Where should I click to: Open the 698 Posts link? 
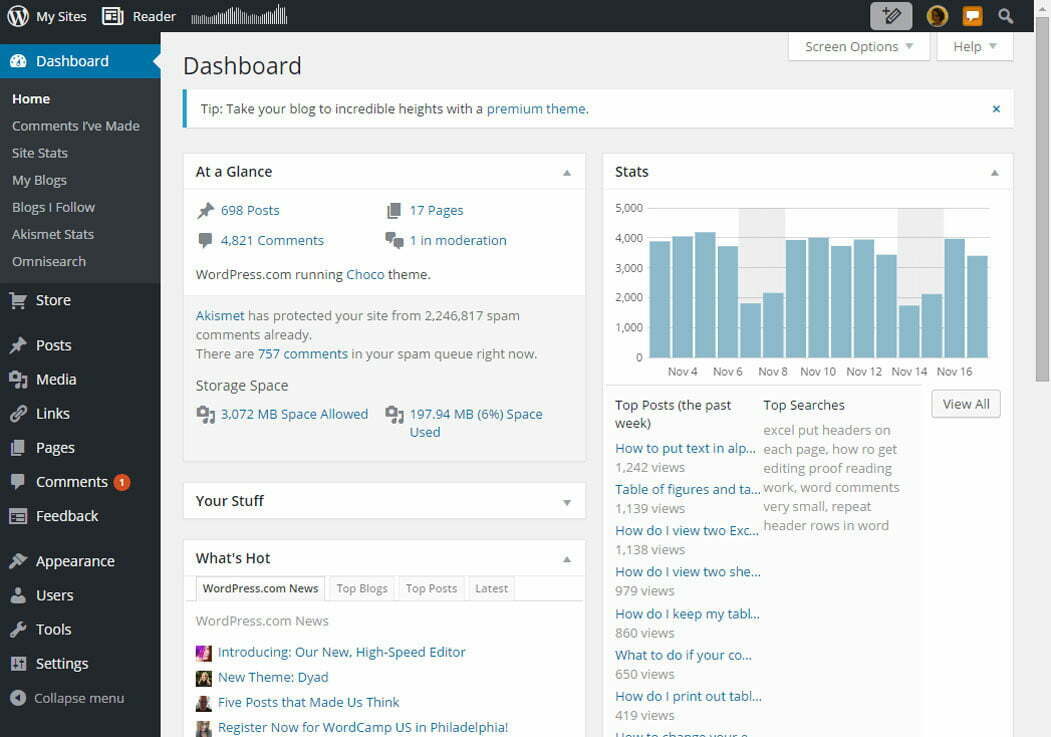coord(250,210)
